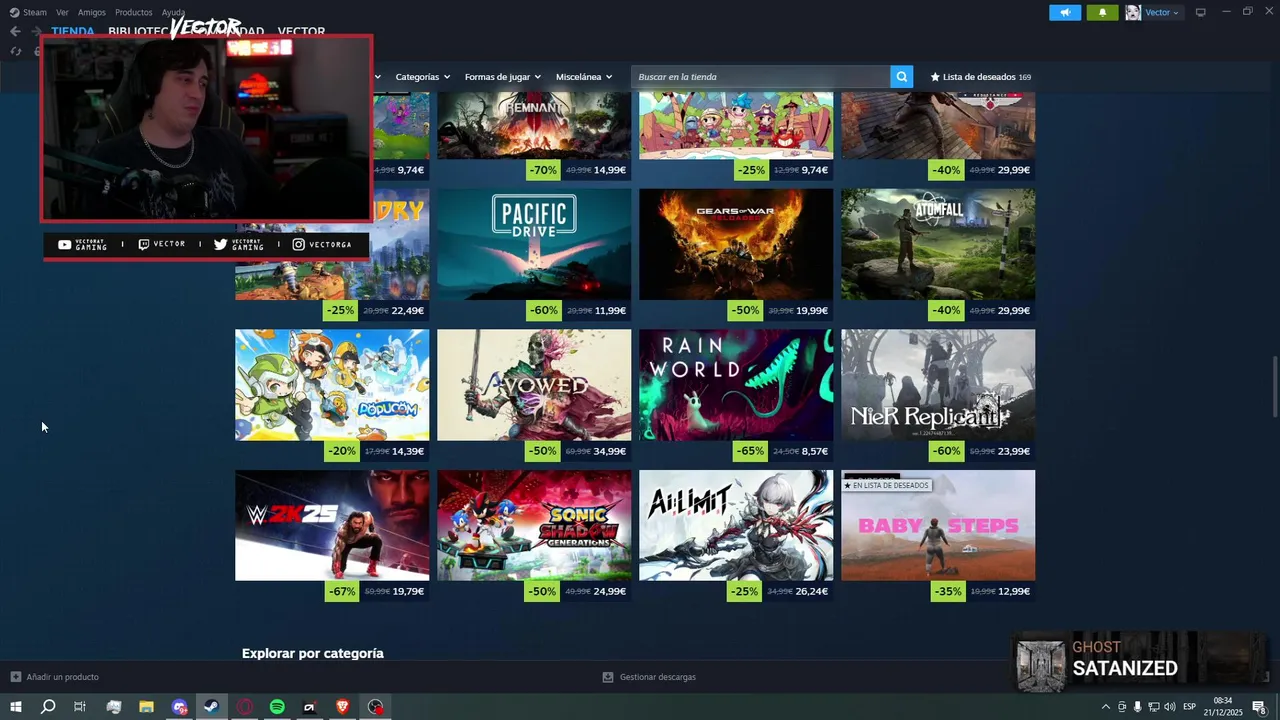1280x720 pixels.
Task: Click the store search magnifier button
Action: click(901, 77)
